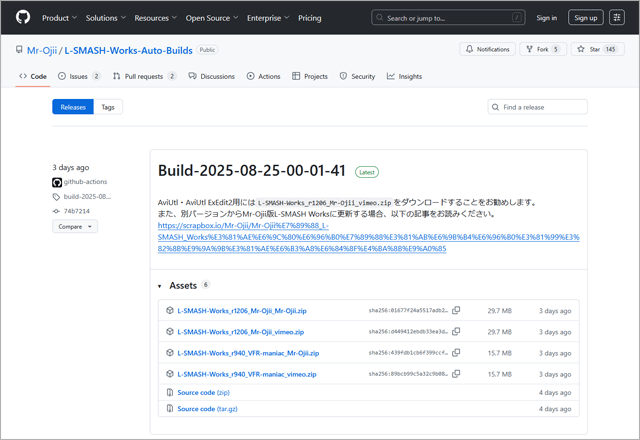Click the 29.7 MB size of r1206_Mr-Ojii_Mr-Ojii.zip

(500, 311)
